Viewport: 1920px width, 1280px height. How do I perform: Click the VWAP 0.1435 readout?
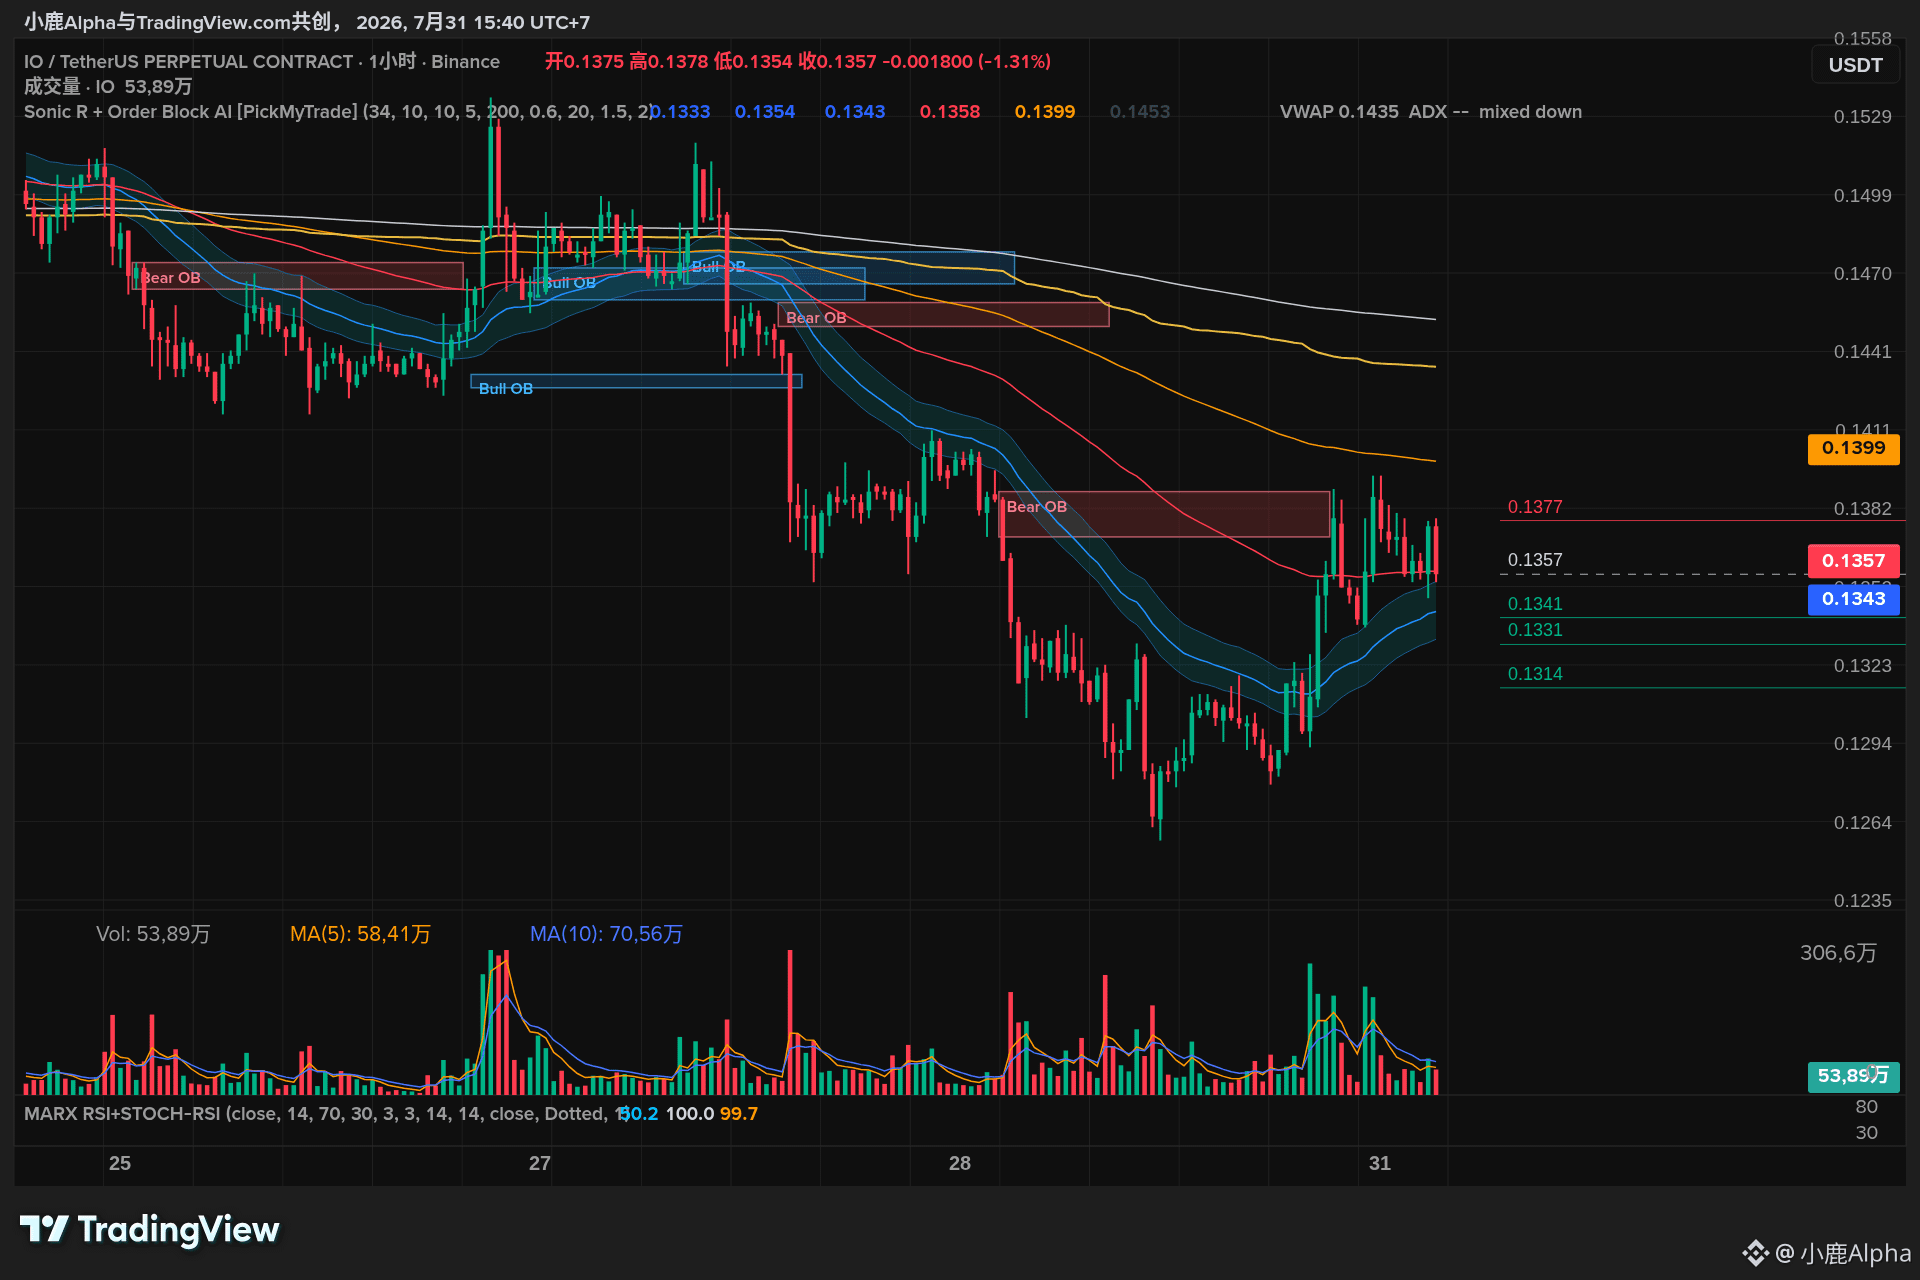pyautogui.click(x=1339, y=112)
